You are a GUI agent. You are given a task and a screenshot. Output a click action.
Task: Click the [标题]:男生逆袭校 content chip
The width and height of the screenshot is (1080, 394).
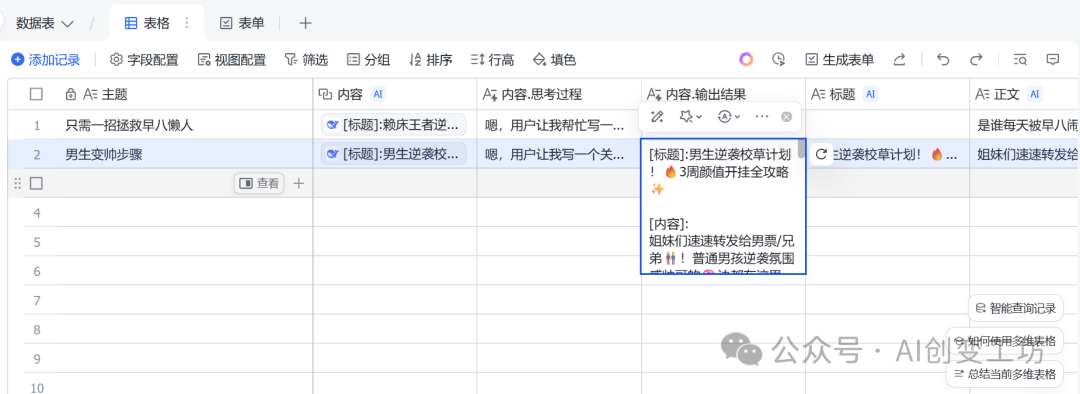[393, 154]
